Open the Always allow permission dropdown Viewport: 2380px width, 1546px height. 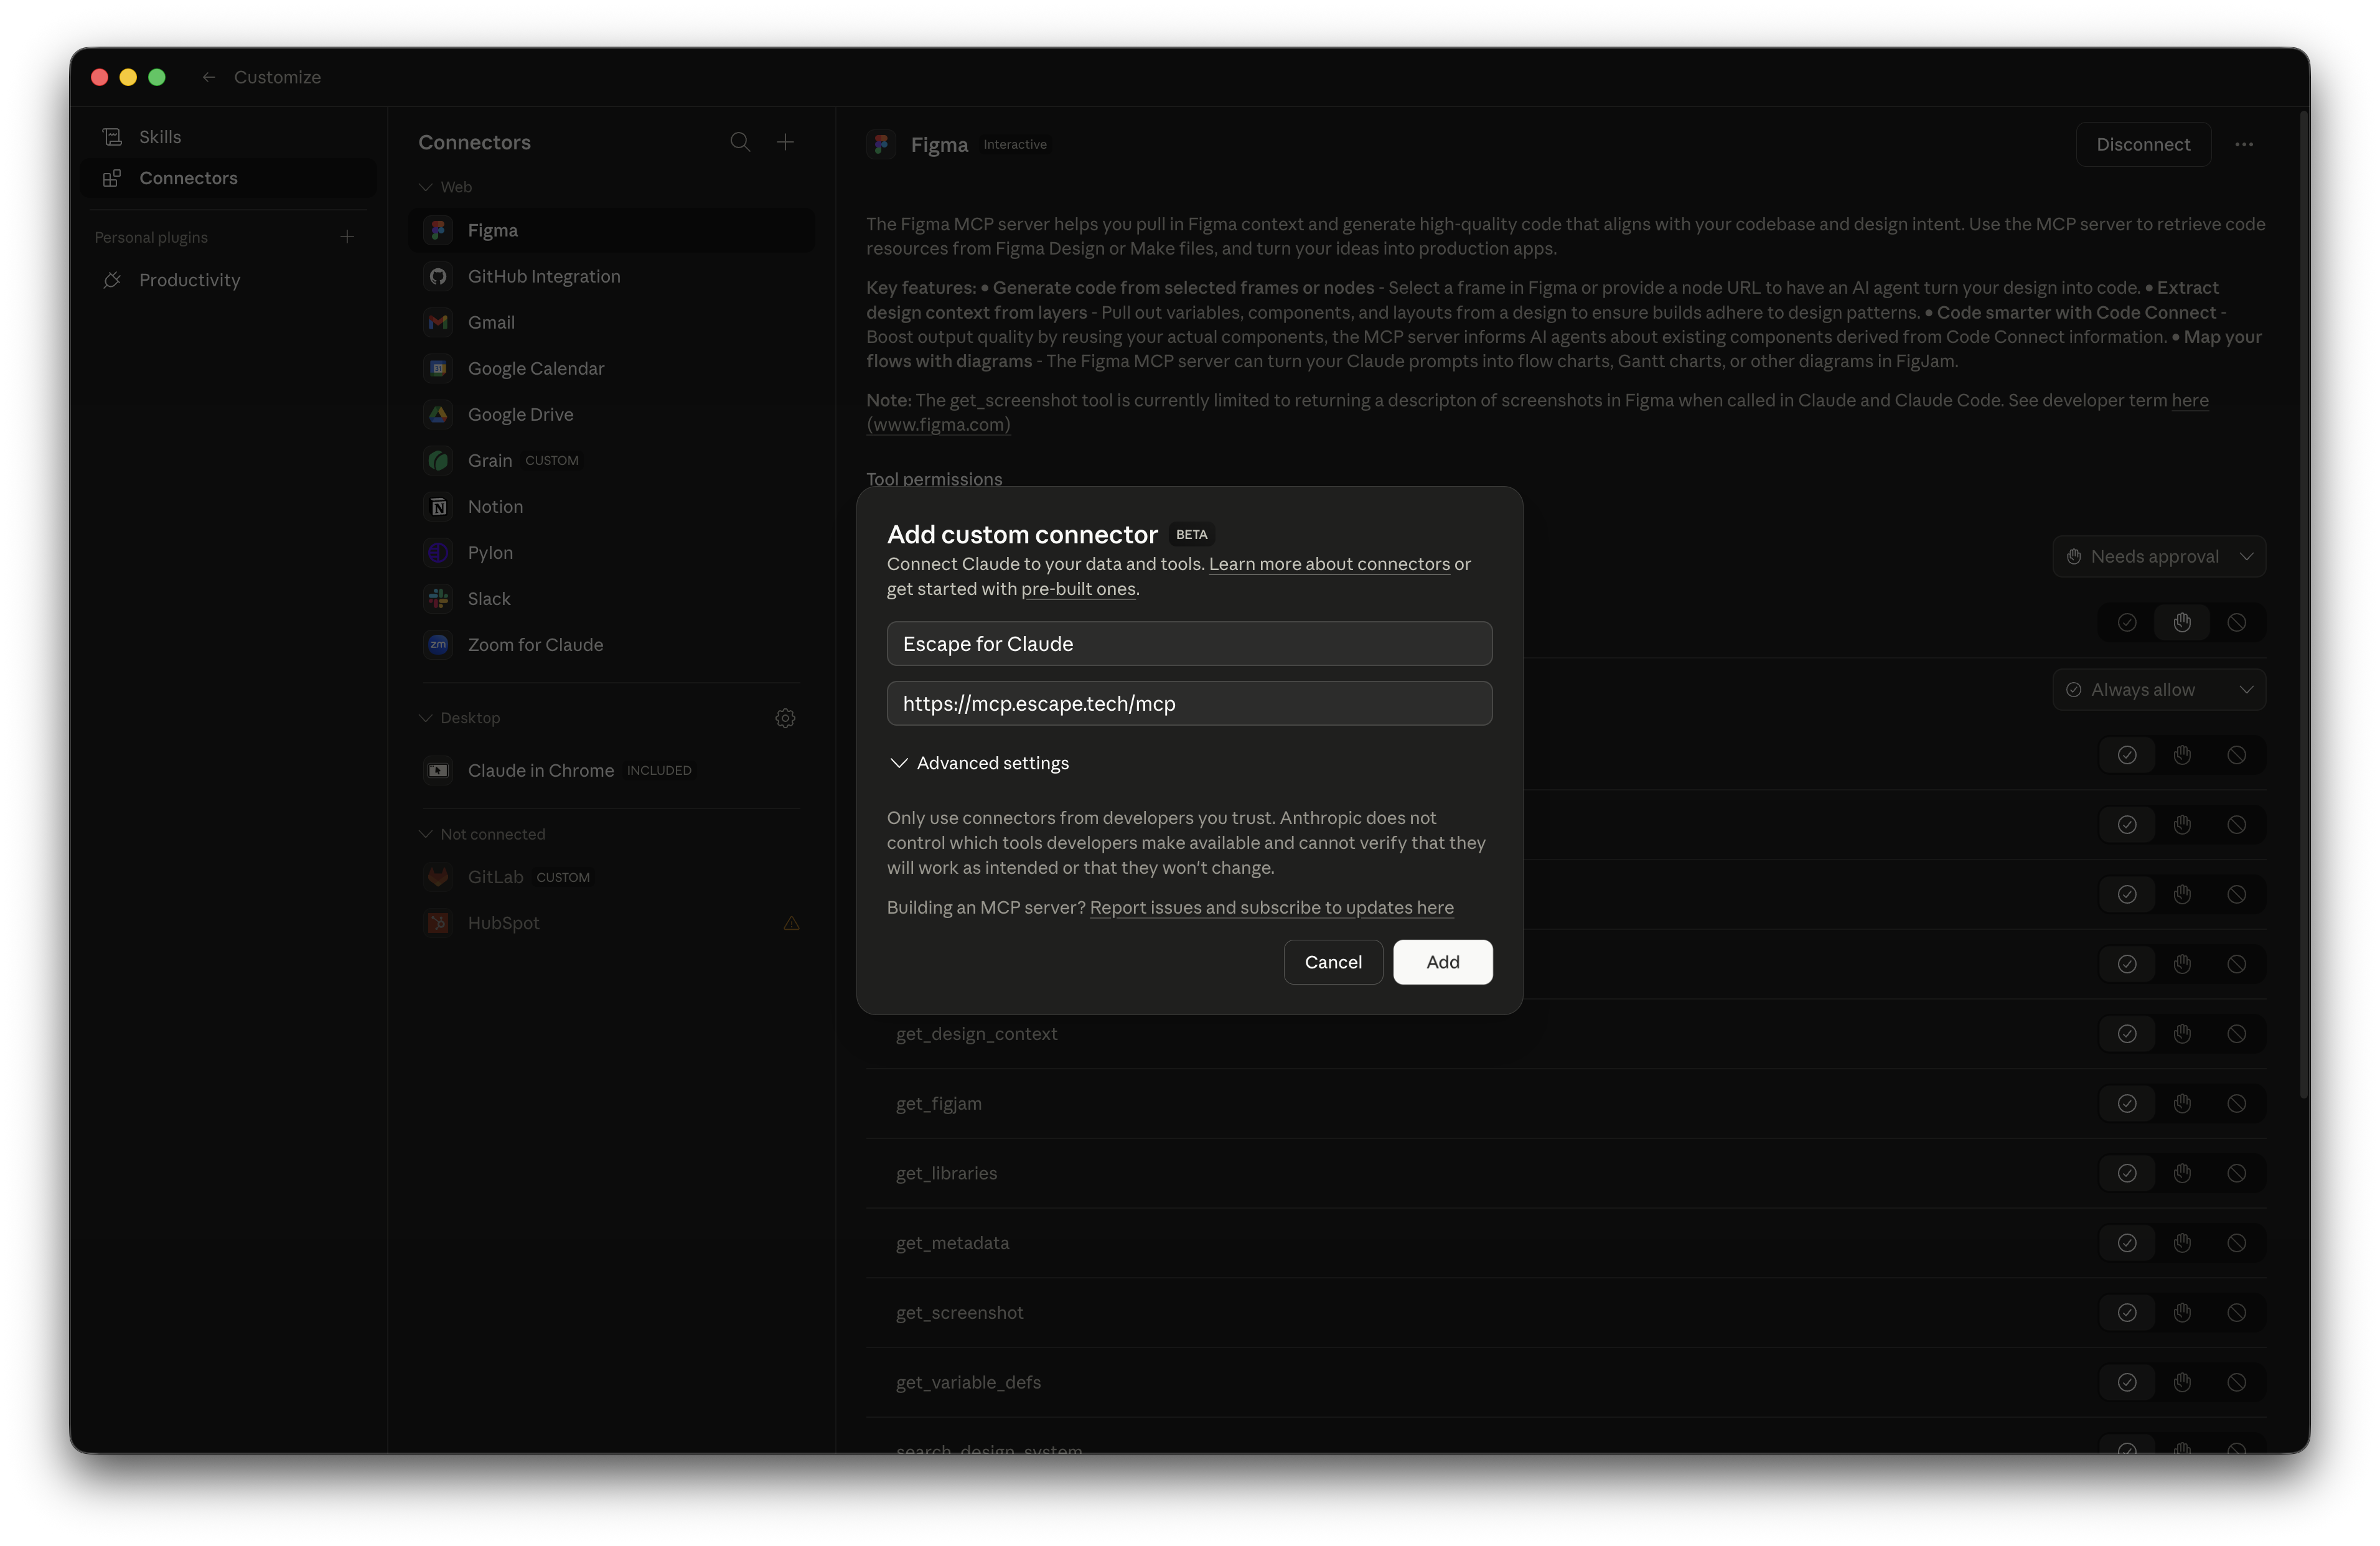[2159, 689]
